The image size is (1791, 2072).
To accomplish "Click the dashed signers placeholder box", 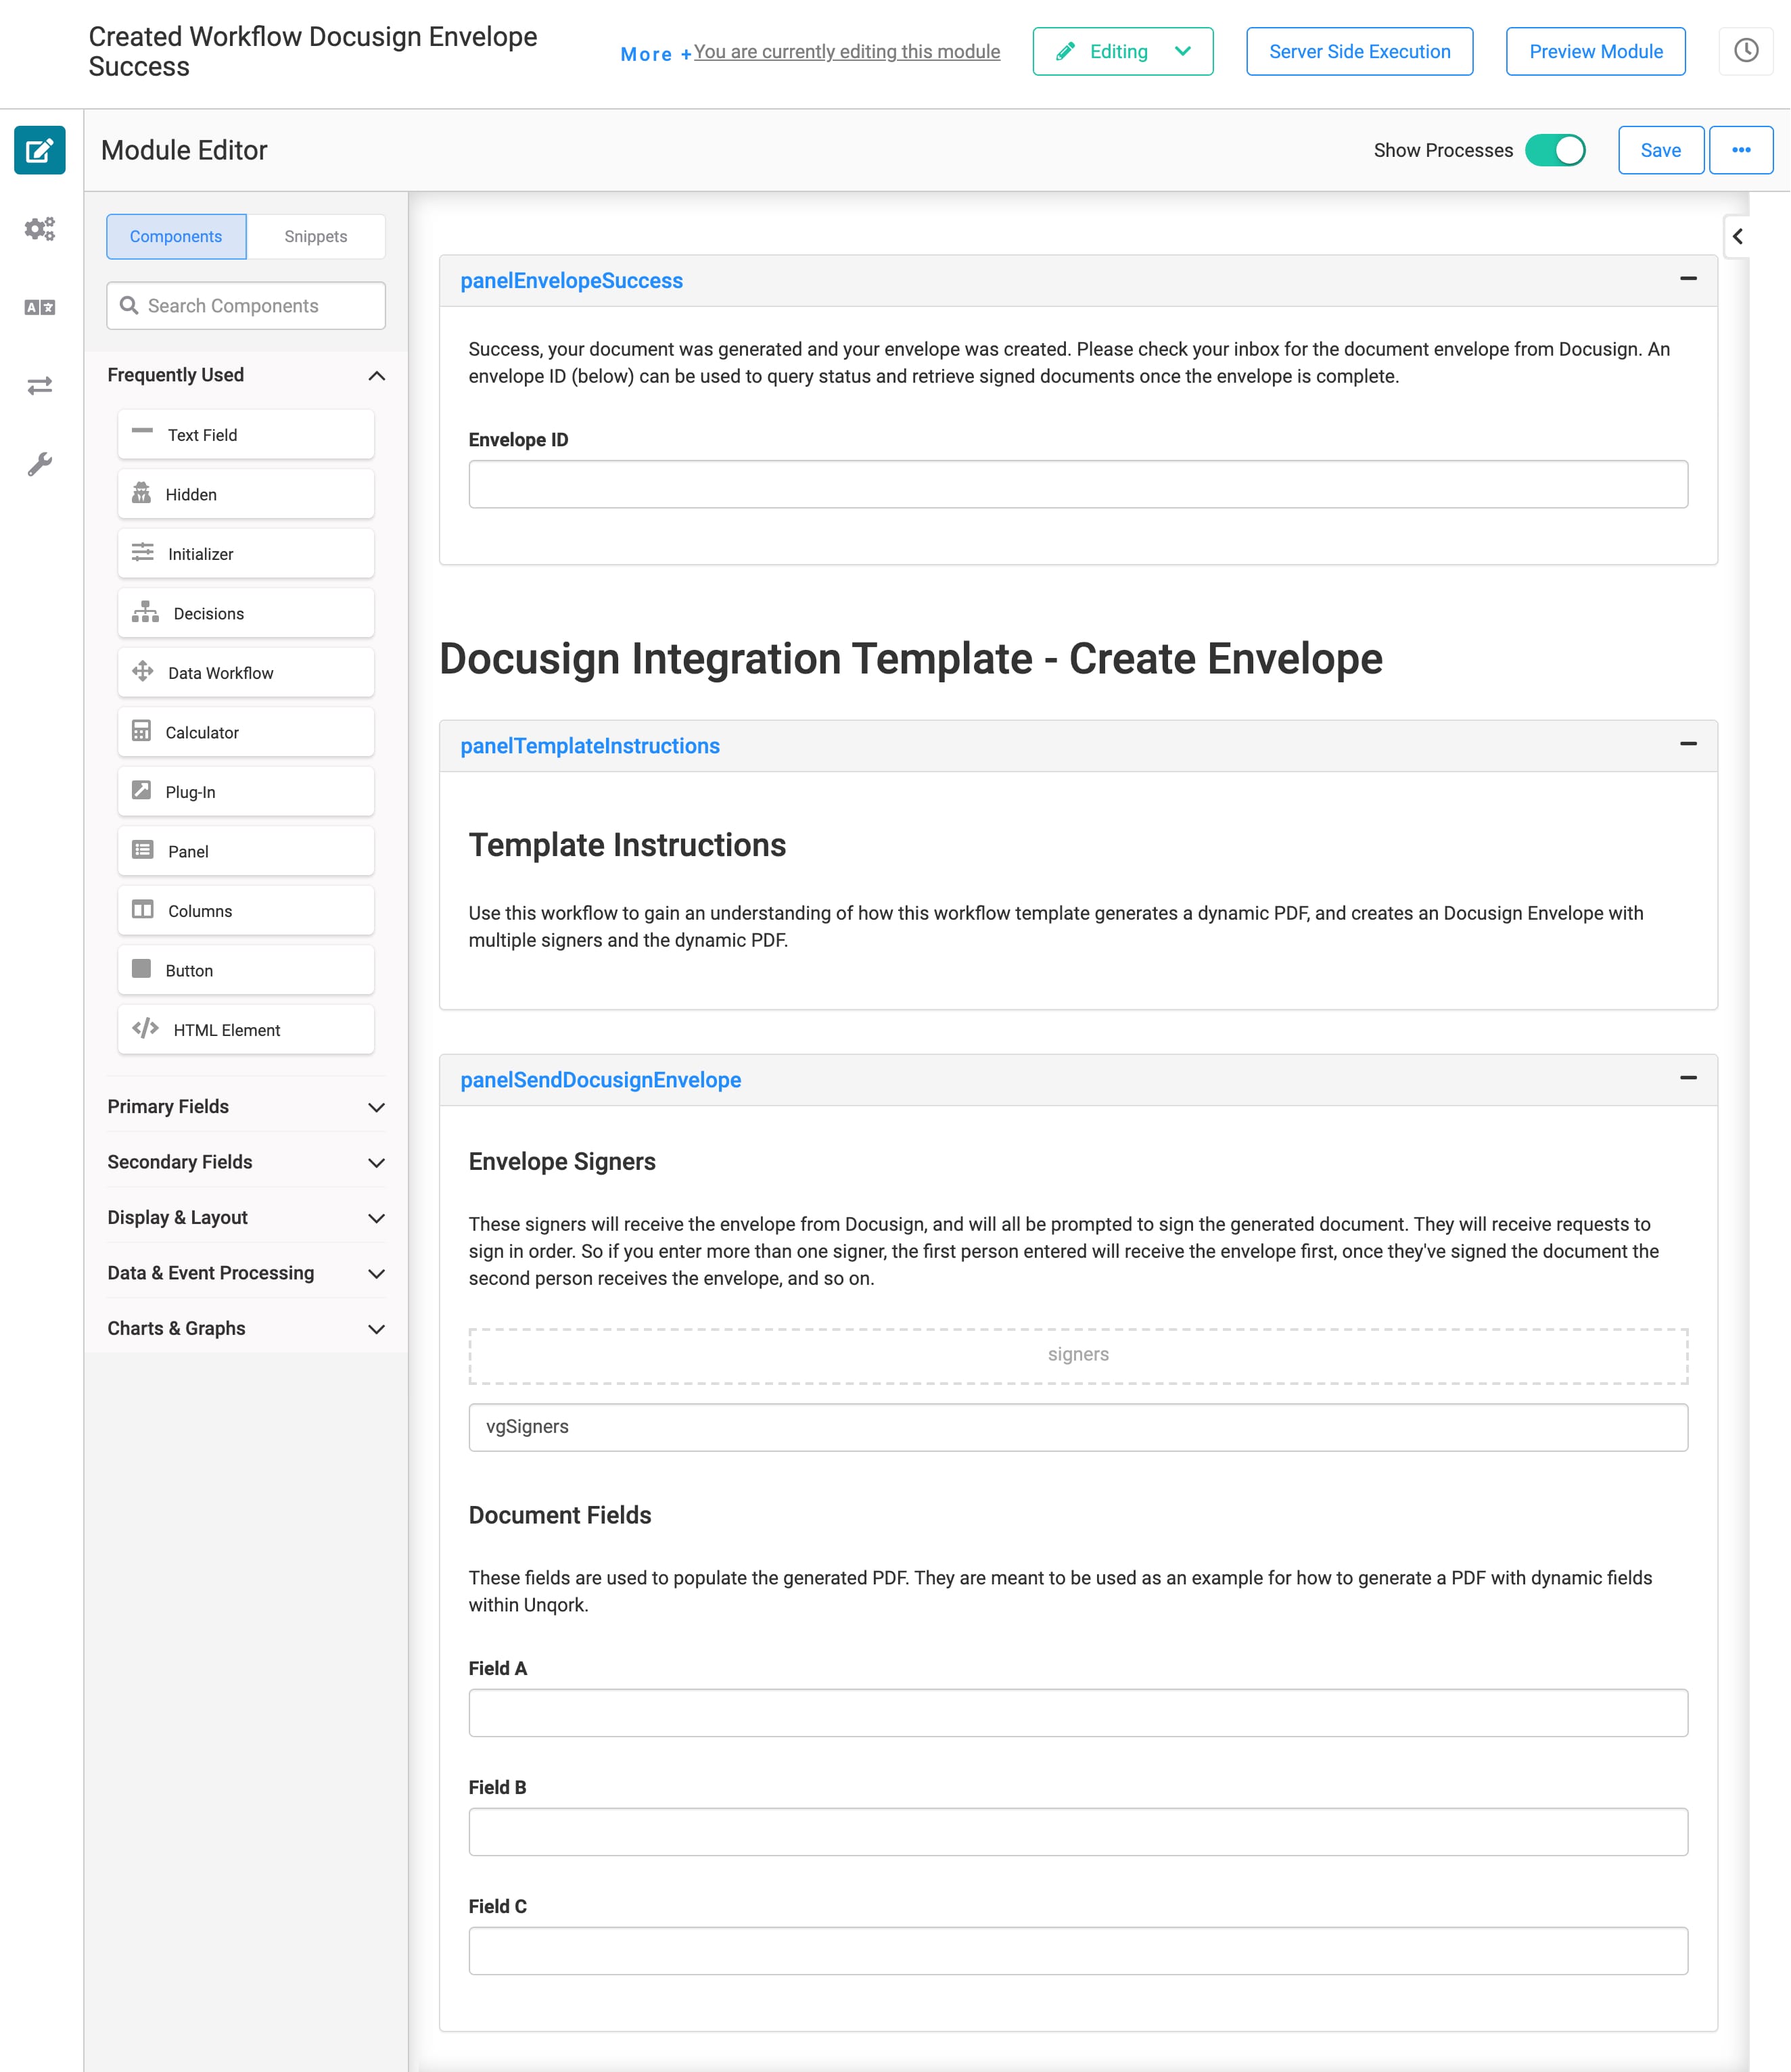I will pyautogui.click(x=1078, y=1355).
